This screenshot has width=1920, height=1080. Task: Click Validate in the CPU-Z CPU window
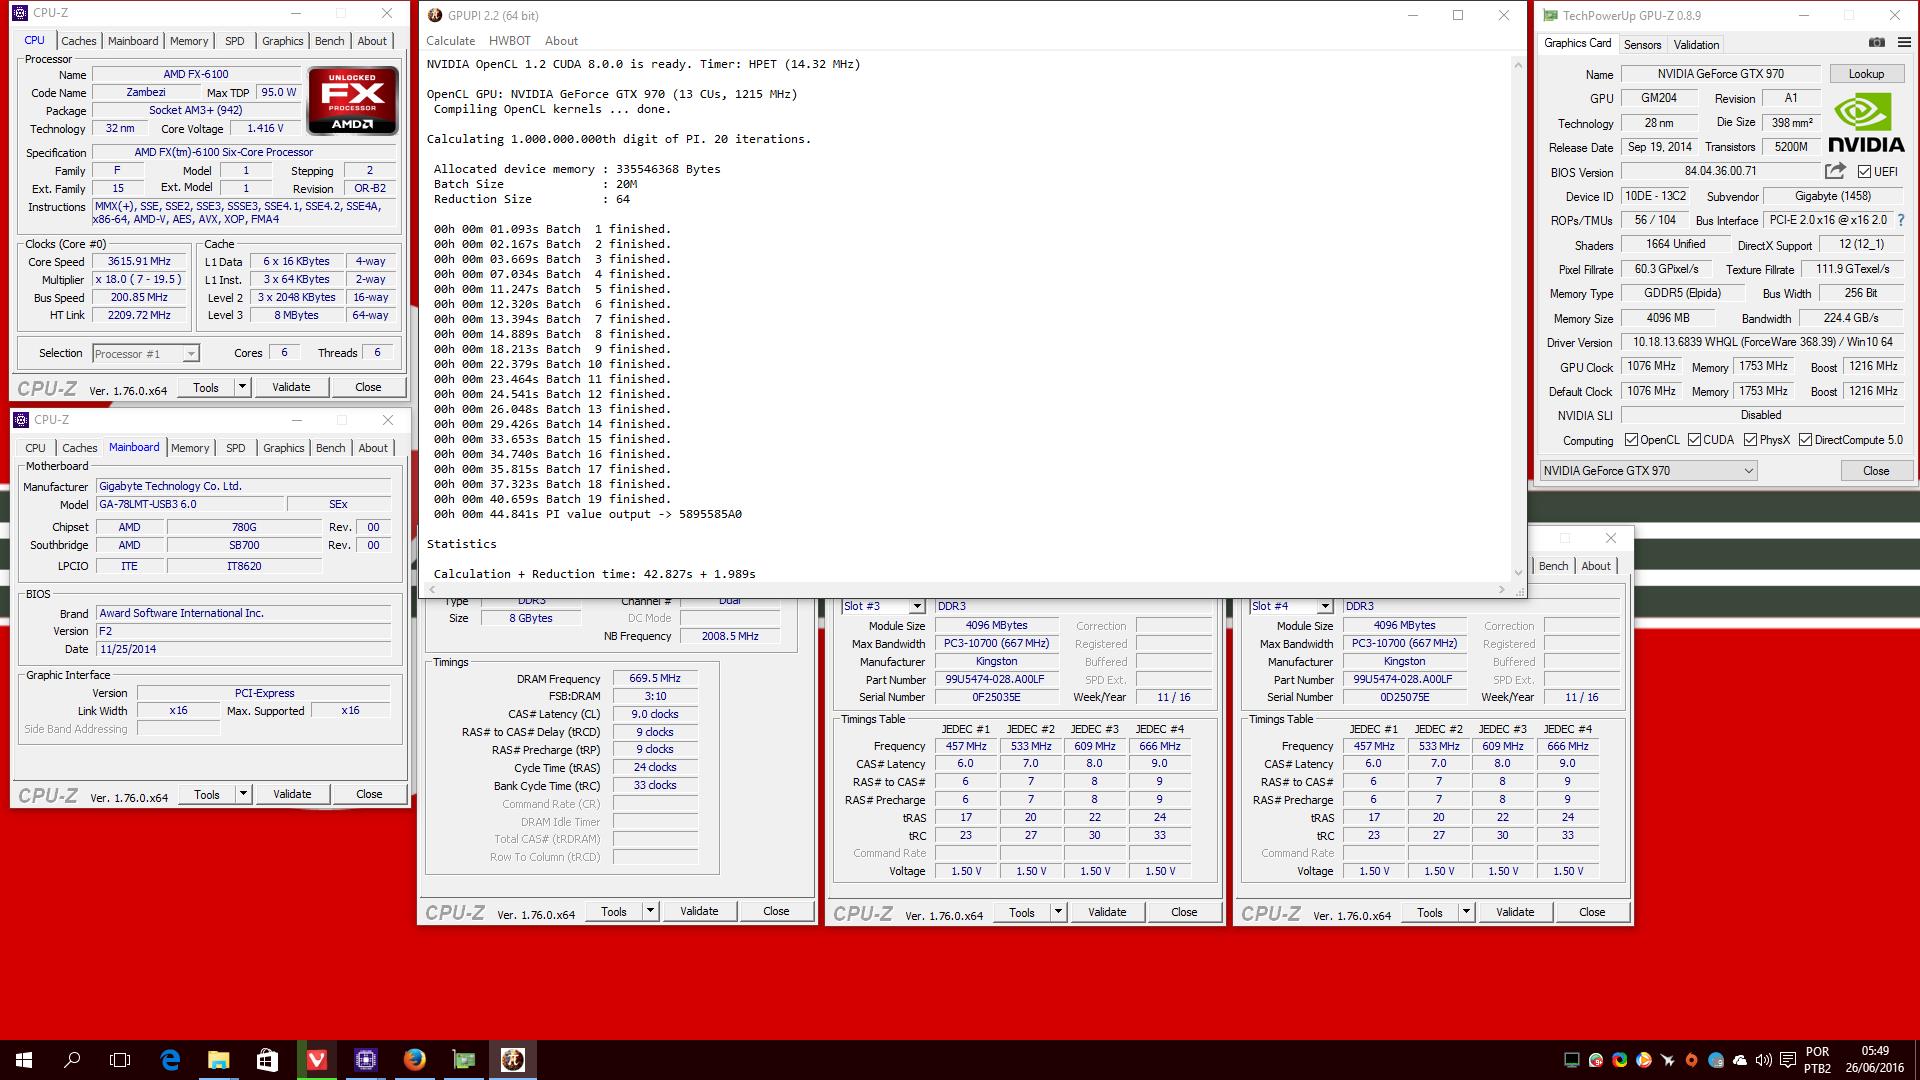291,387
